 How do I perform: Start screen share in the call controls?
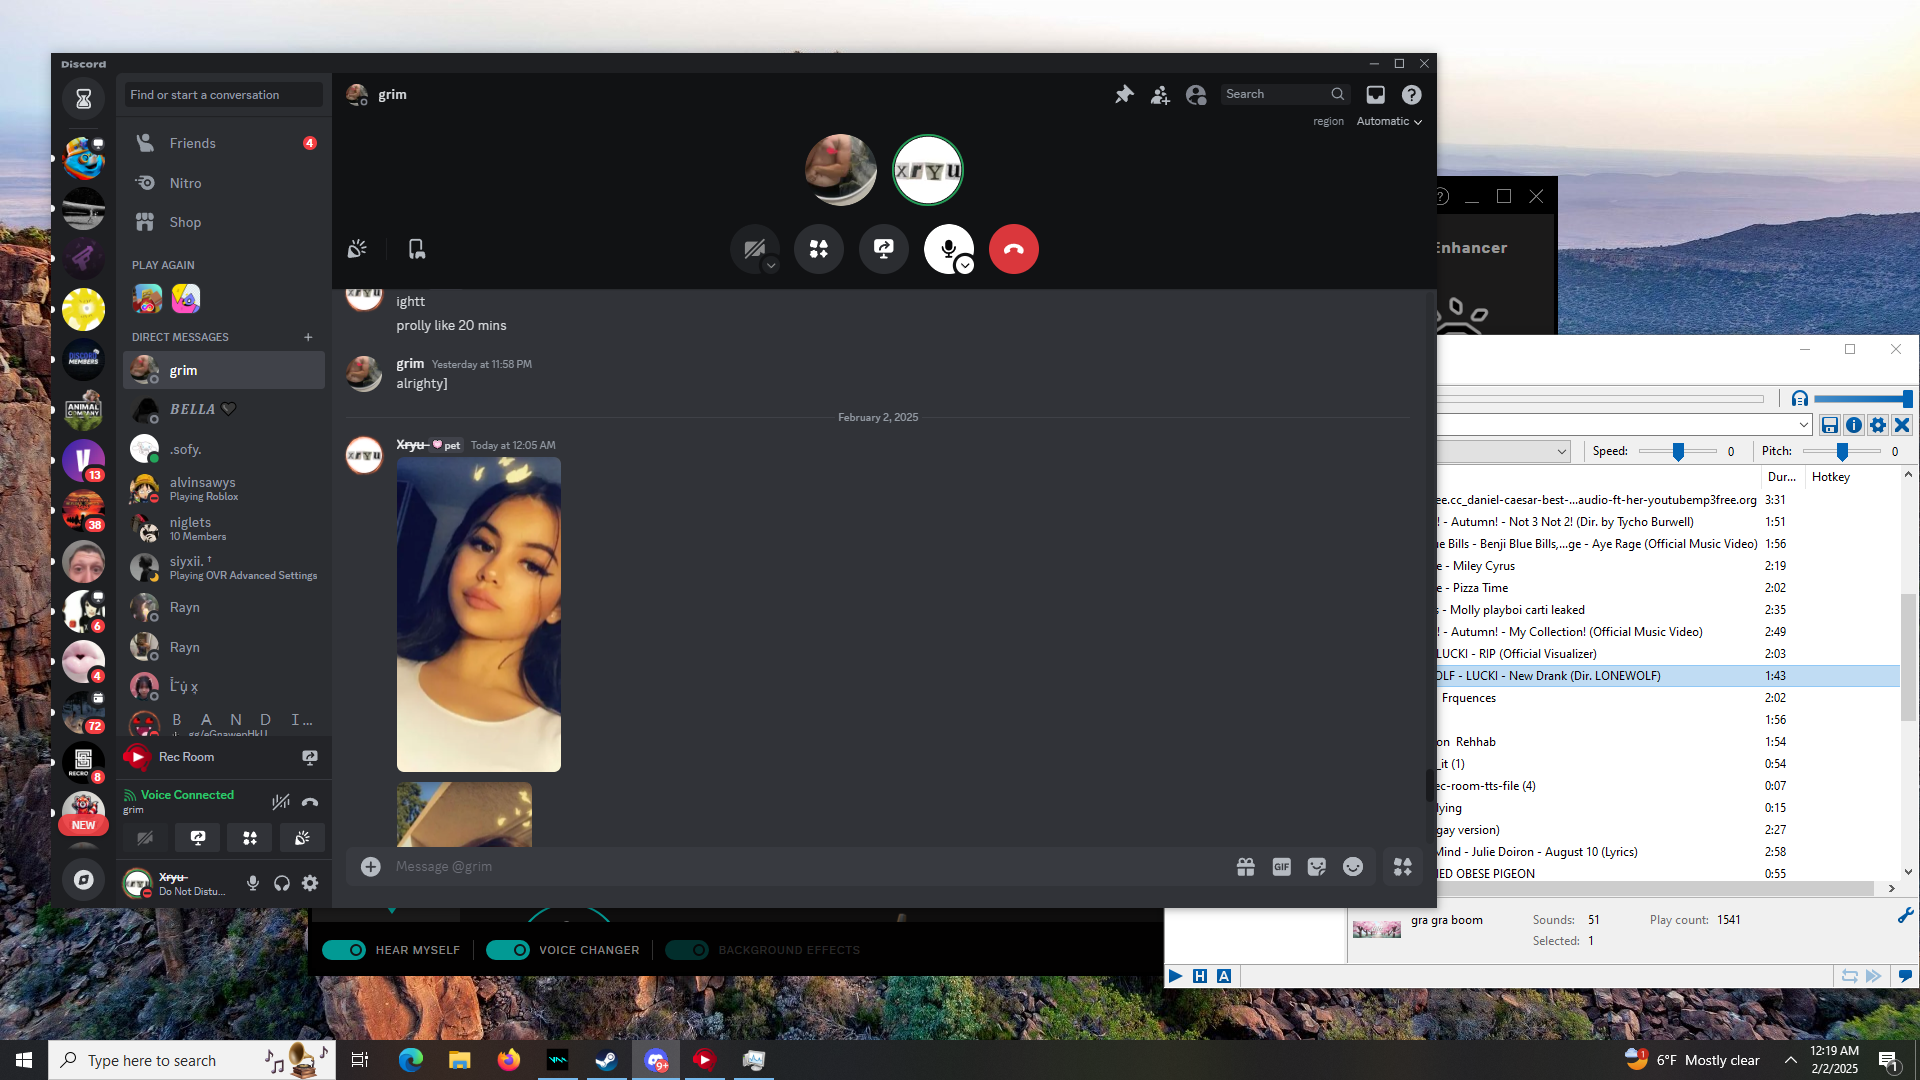(x=883, y=249)
